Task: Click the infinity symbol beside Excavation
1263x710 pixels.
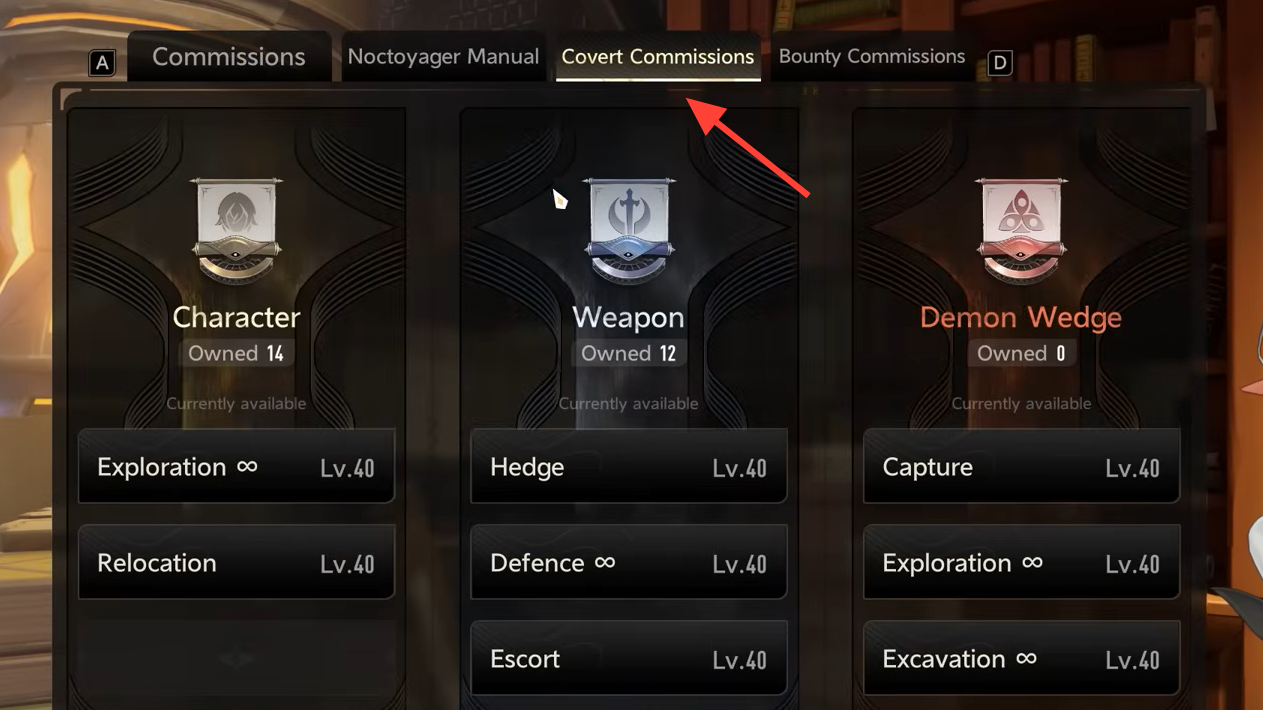Action: pos(1026,659)
